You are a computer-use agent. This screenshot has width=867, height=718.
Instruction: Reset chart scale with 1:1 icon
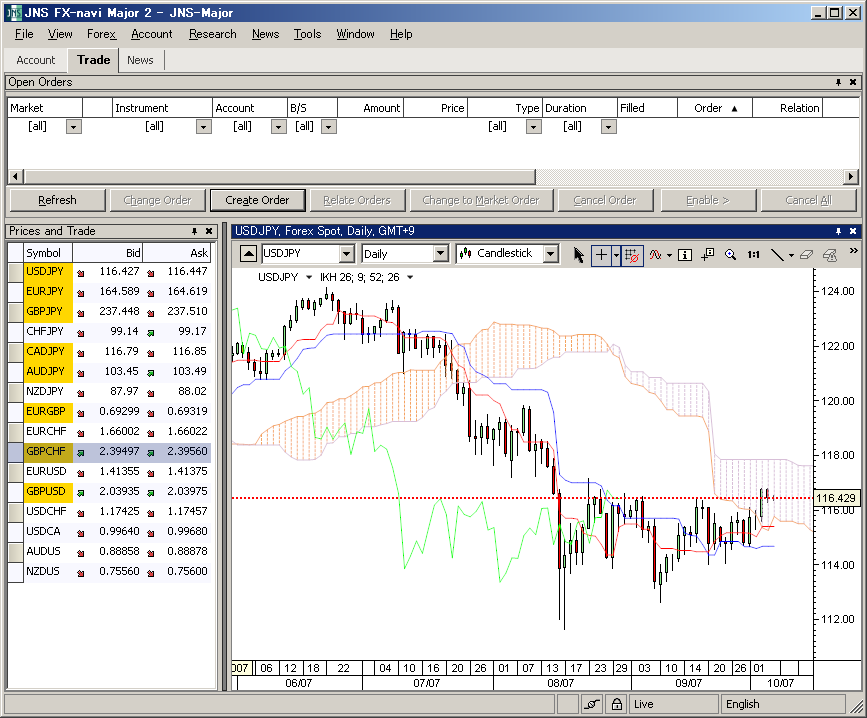point(753,255)
